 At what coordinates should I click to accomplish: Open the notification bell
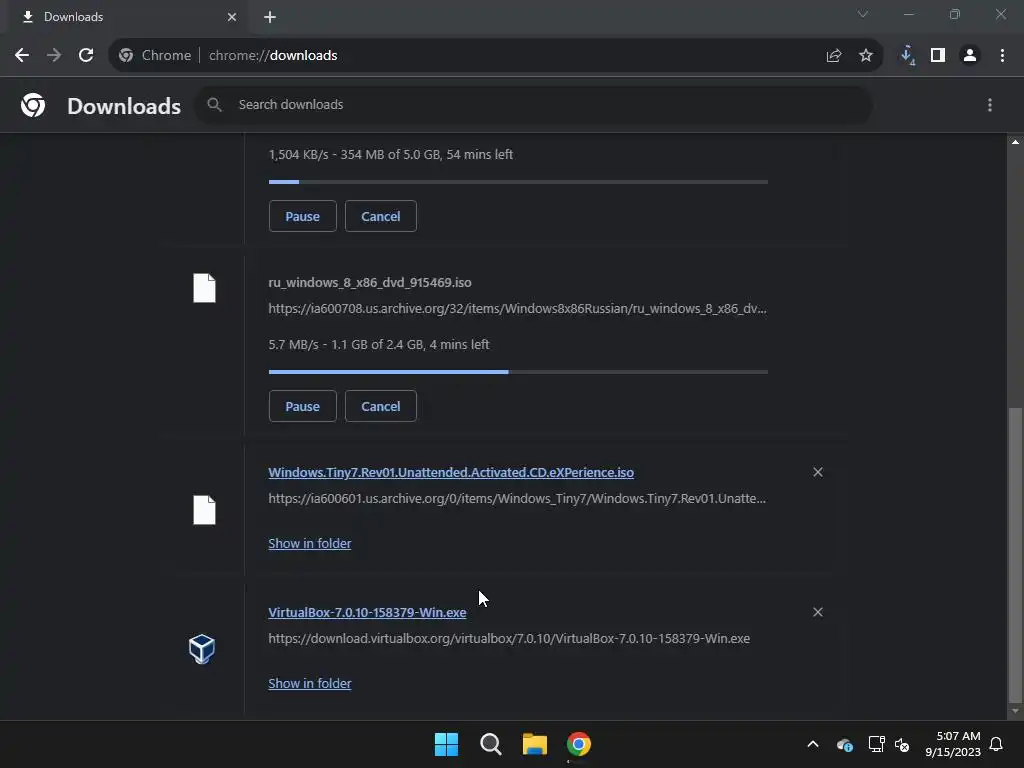click(x=996, y=744)
